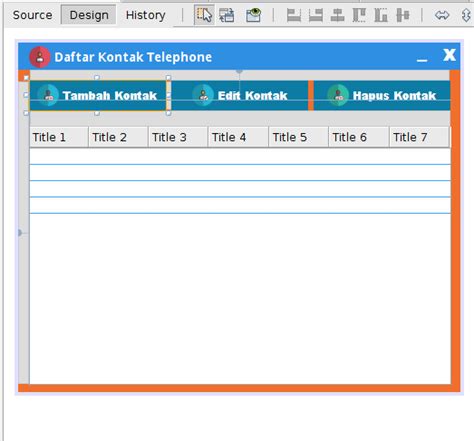Viewport: 474px width, 441px height.
Task: Click Preview Design eye icon
Action: pyautogui.click(x=253, y=15)
